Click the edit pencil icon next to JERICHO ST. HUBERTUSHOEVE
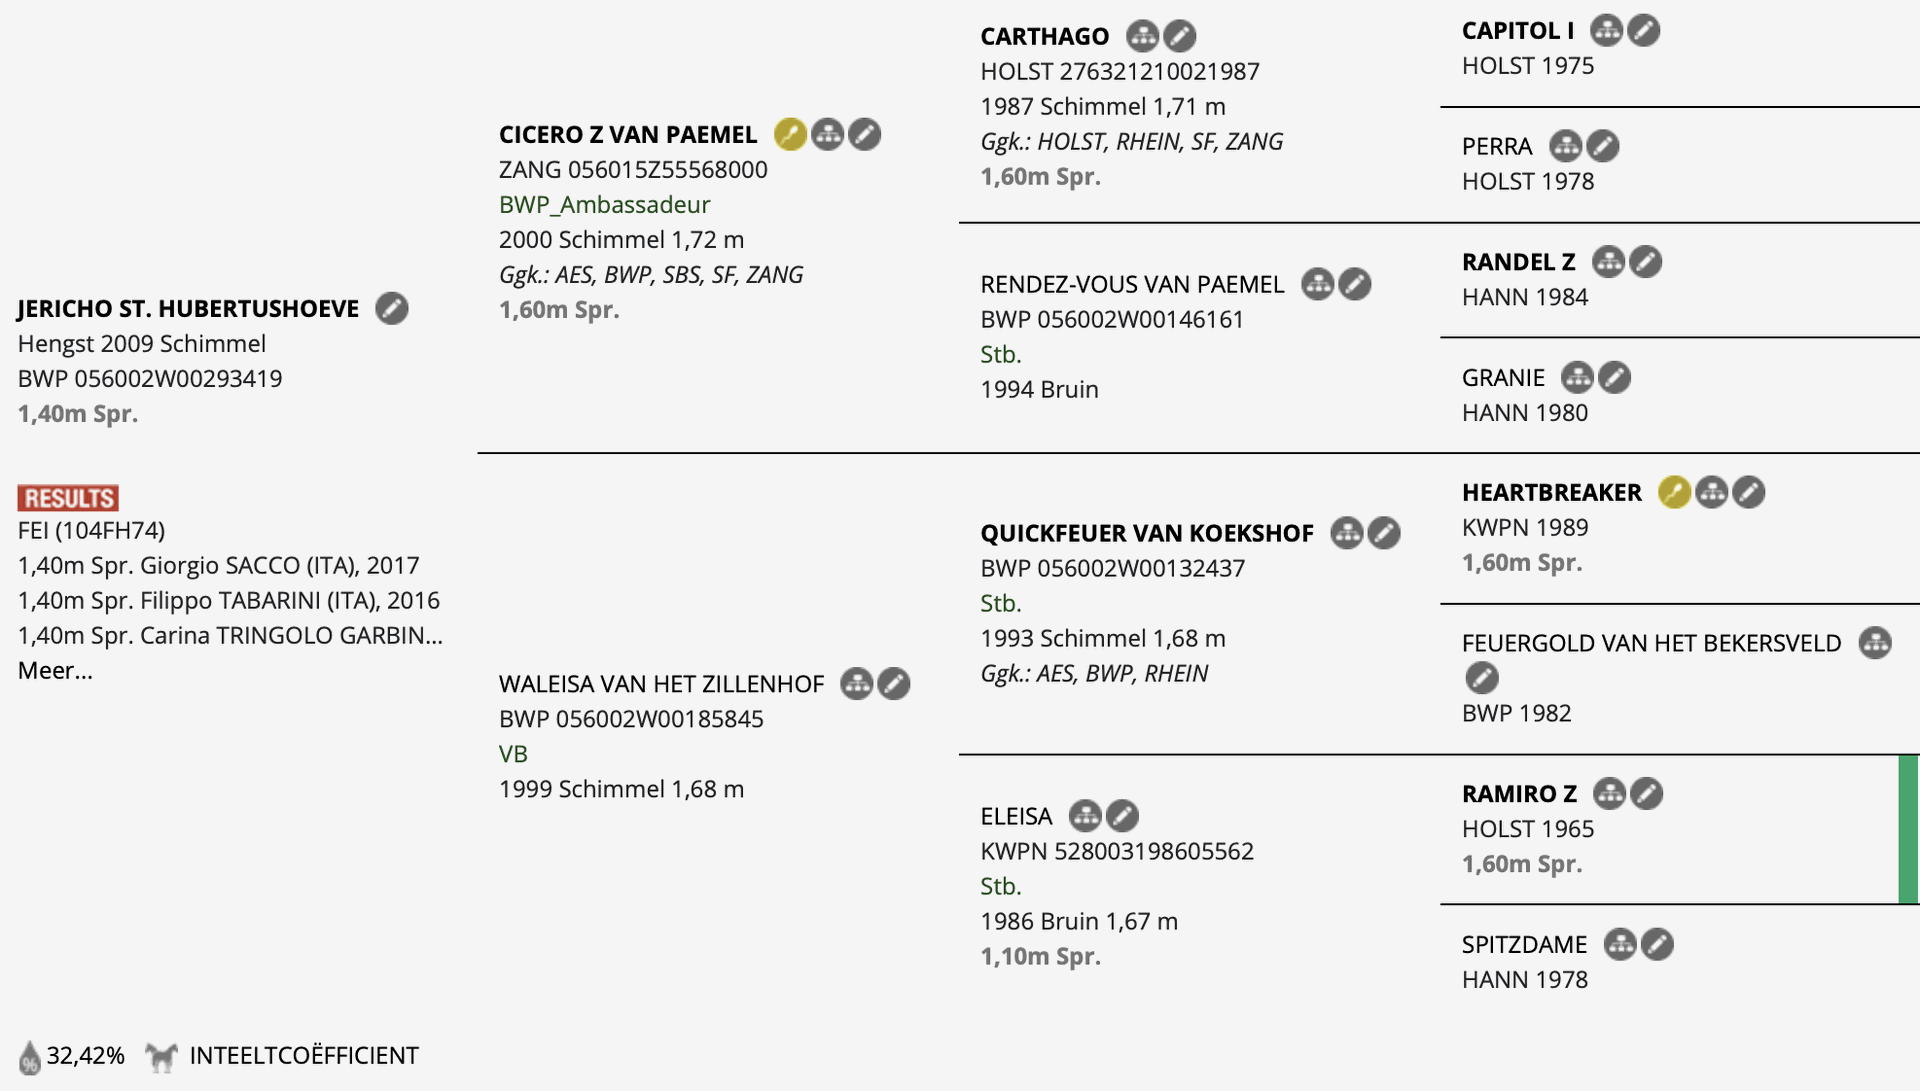This screenshot has height=1091, width=1920. pyautogui.click(x=392, y=308)
